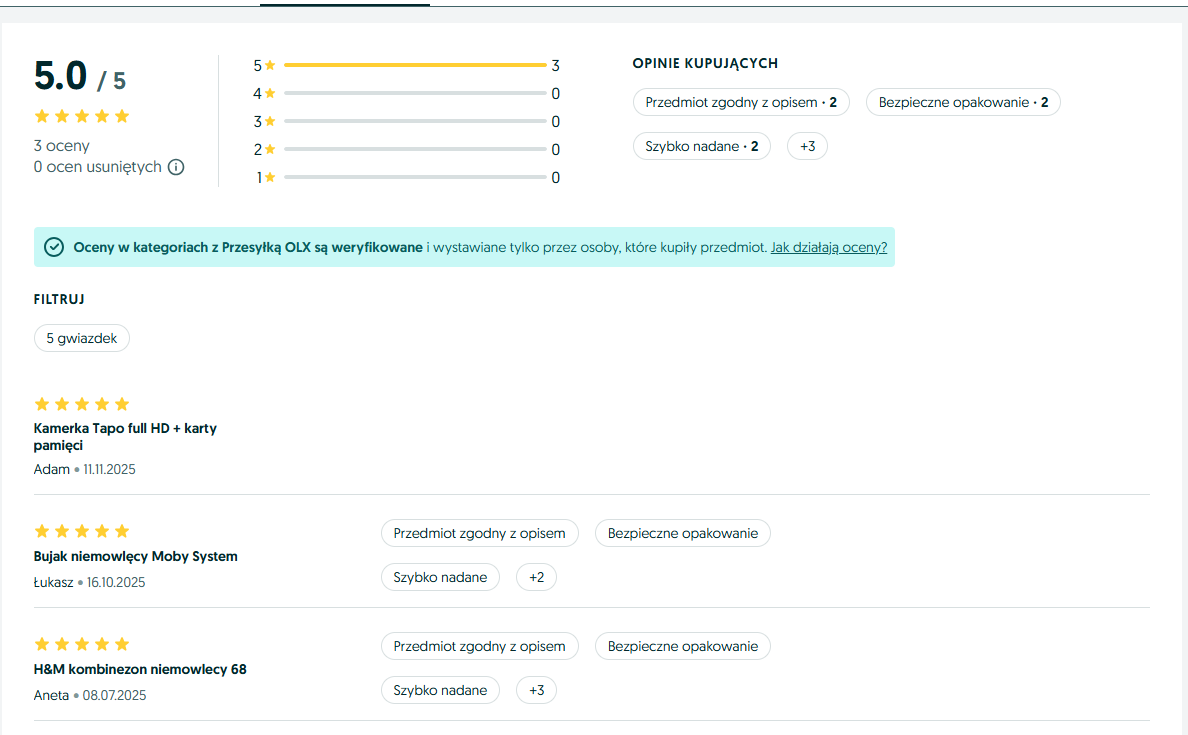Click the 1-star row star icon
The image size is (1188, 735).
pyautogui.click(x=270, y=178)
